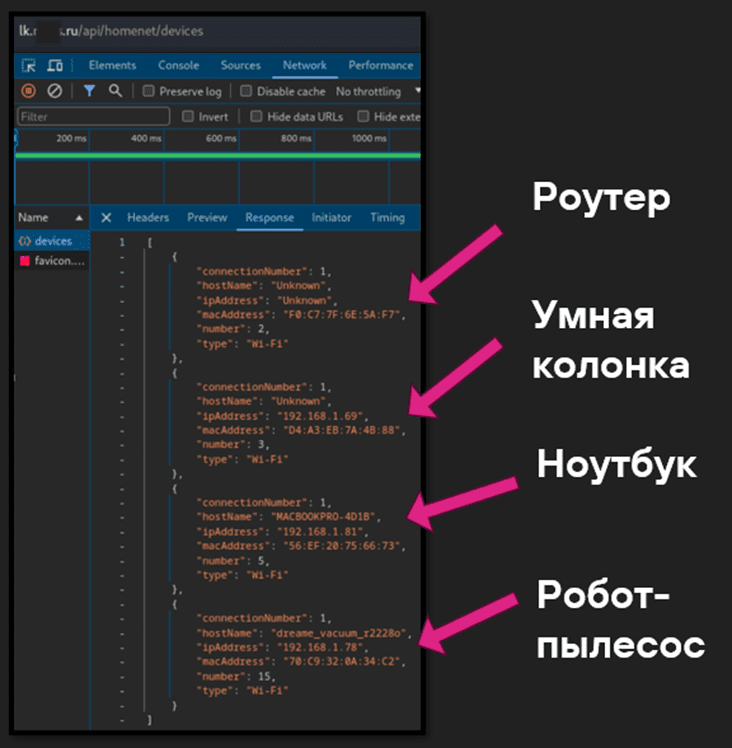The width and height of the screenshot is (732, 748).
Task: Select the favicon request in list
Action: tap(54, 261)
